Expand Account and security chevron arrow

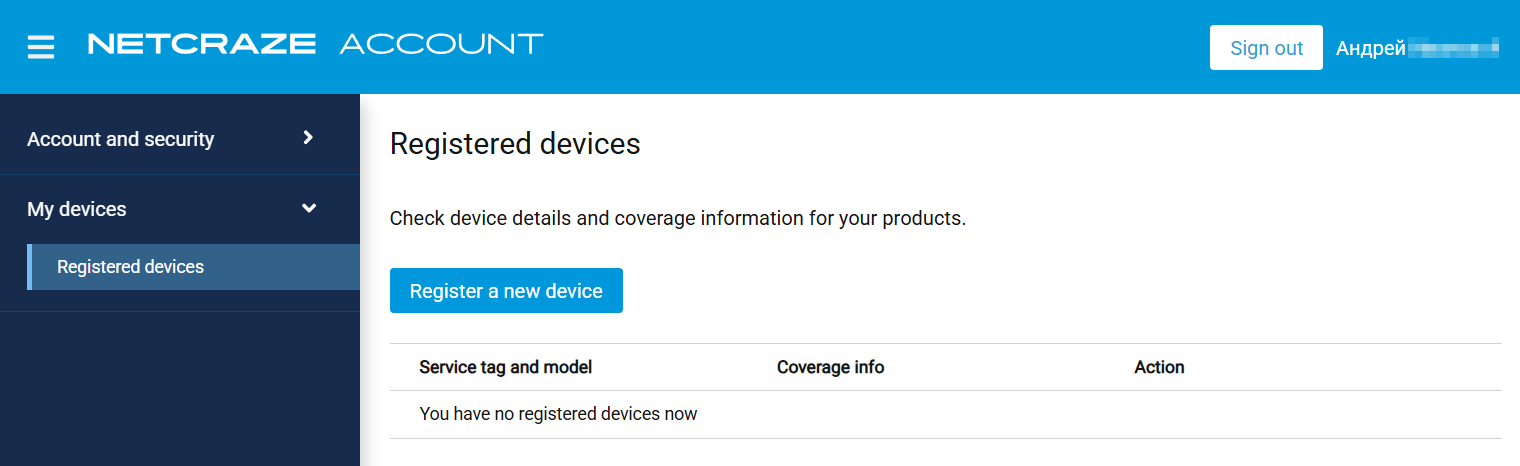pyautogui.click(x=309, y=138)
